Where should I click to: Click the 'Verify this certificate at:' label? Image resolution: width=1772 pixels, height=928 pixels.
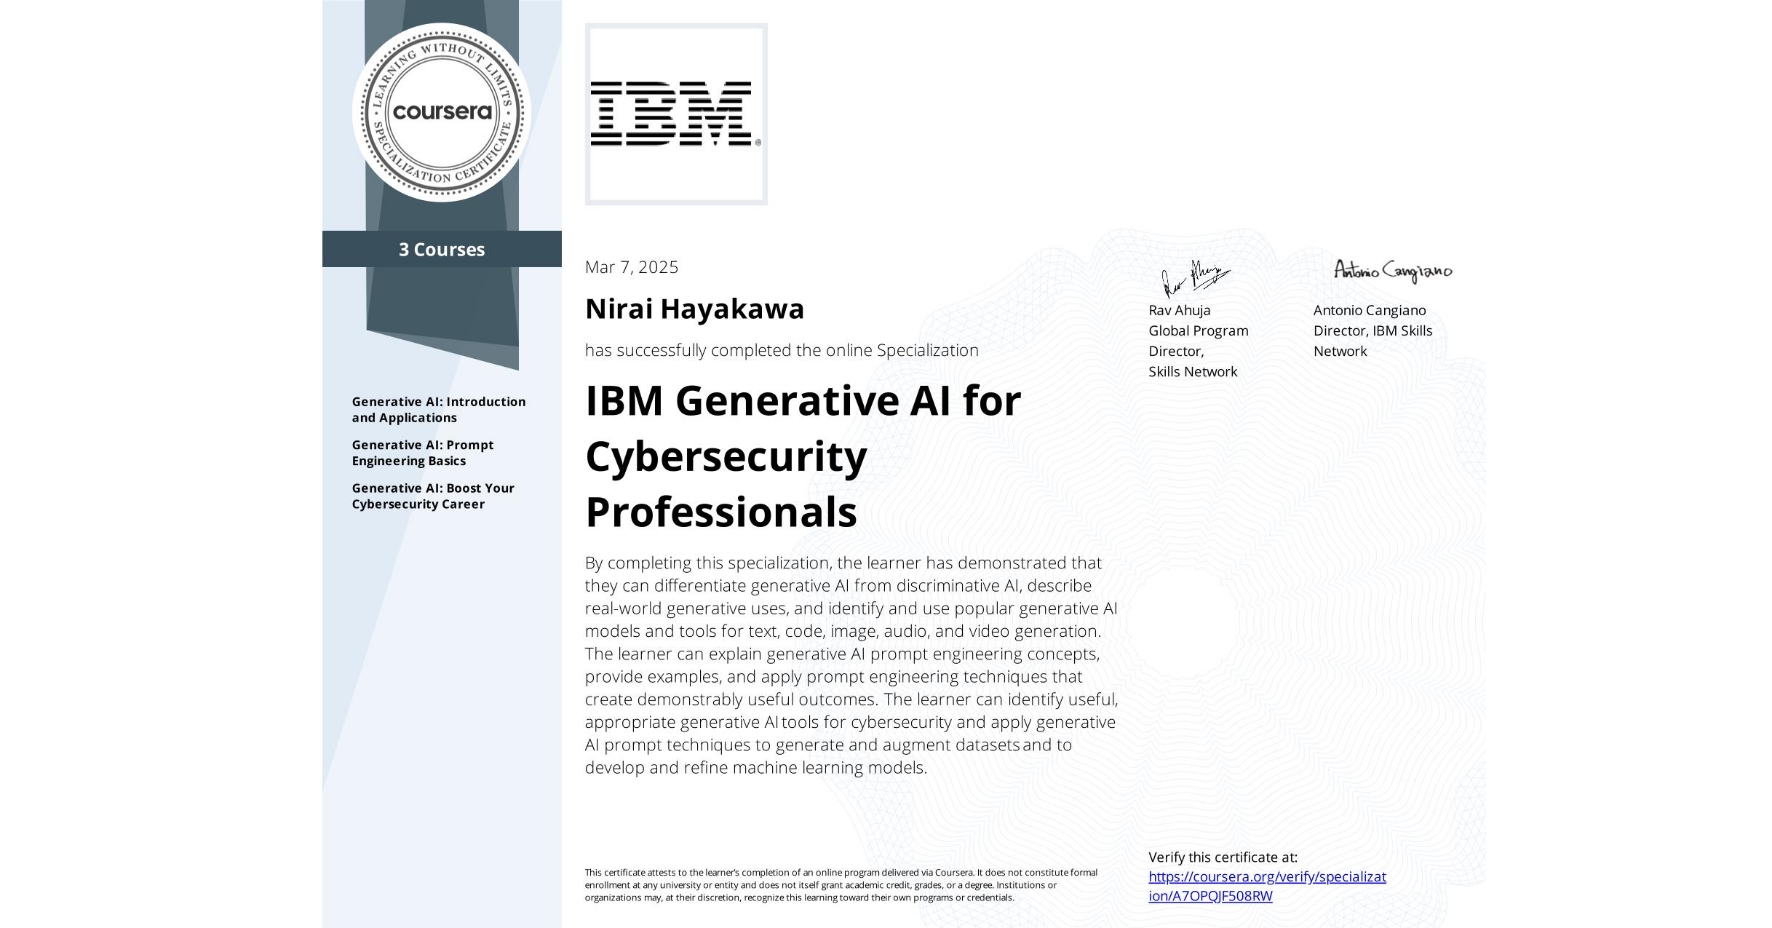(x=1222, y=857)
